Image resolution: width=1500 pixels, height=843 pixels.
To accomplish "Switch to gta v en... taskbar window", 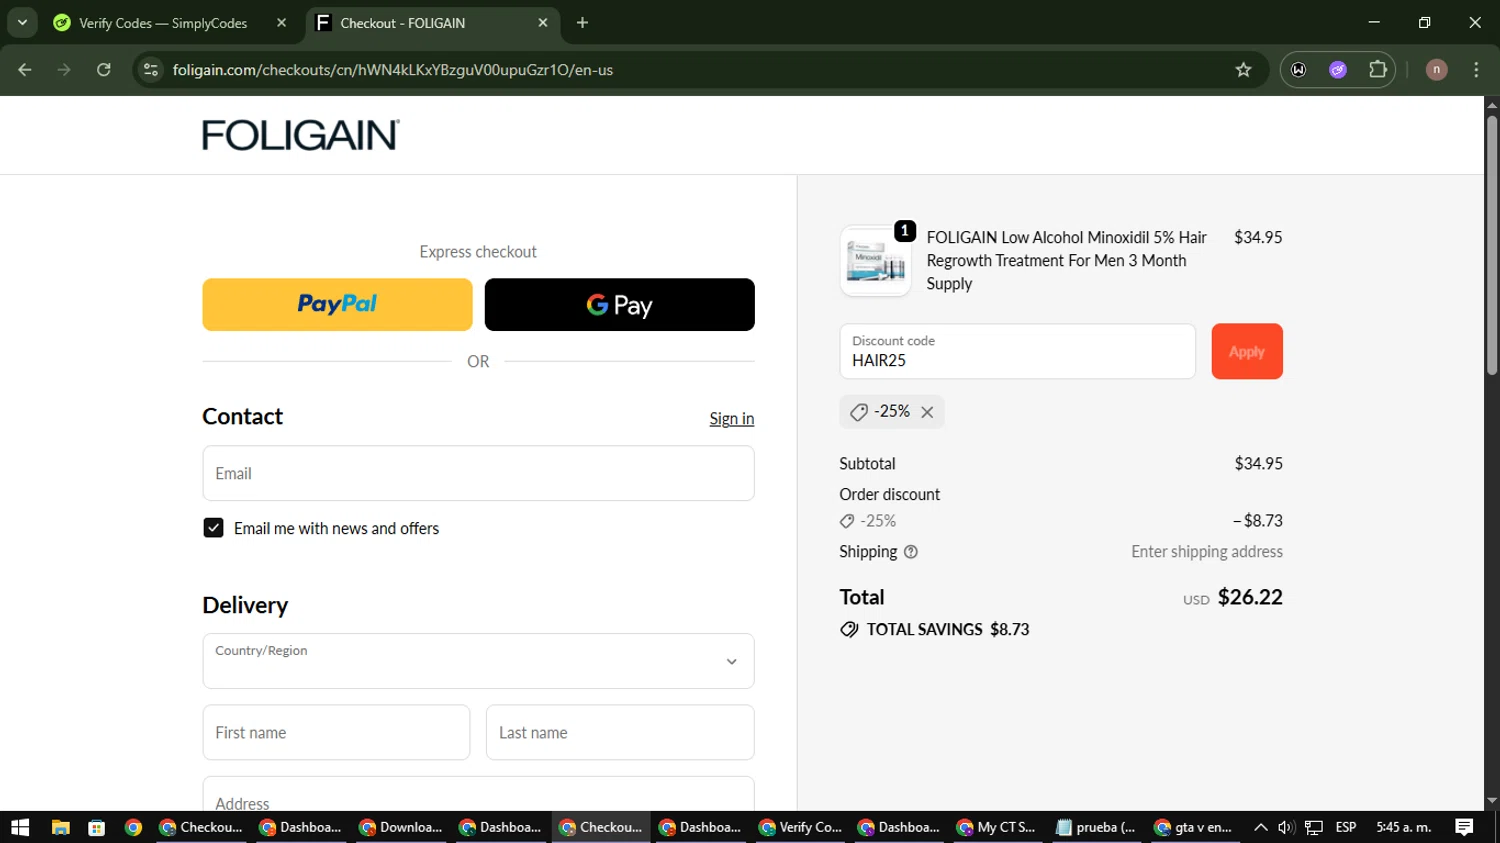I will [x=1198, y=827].
